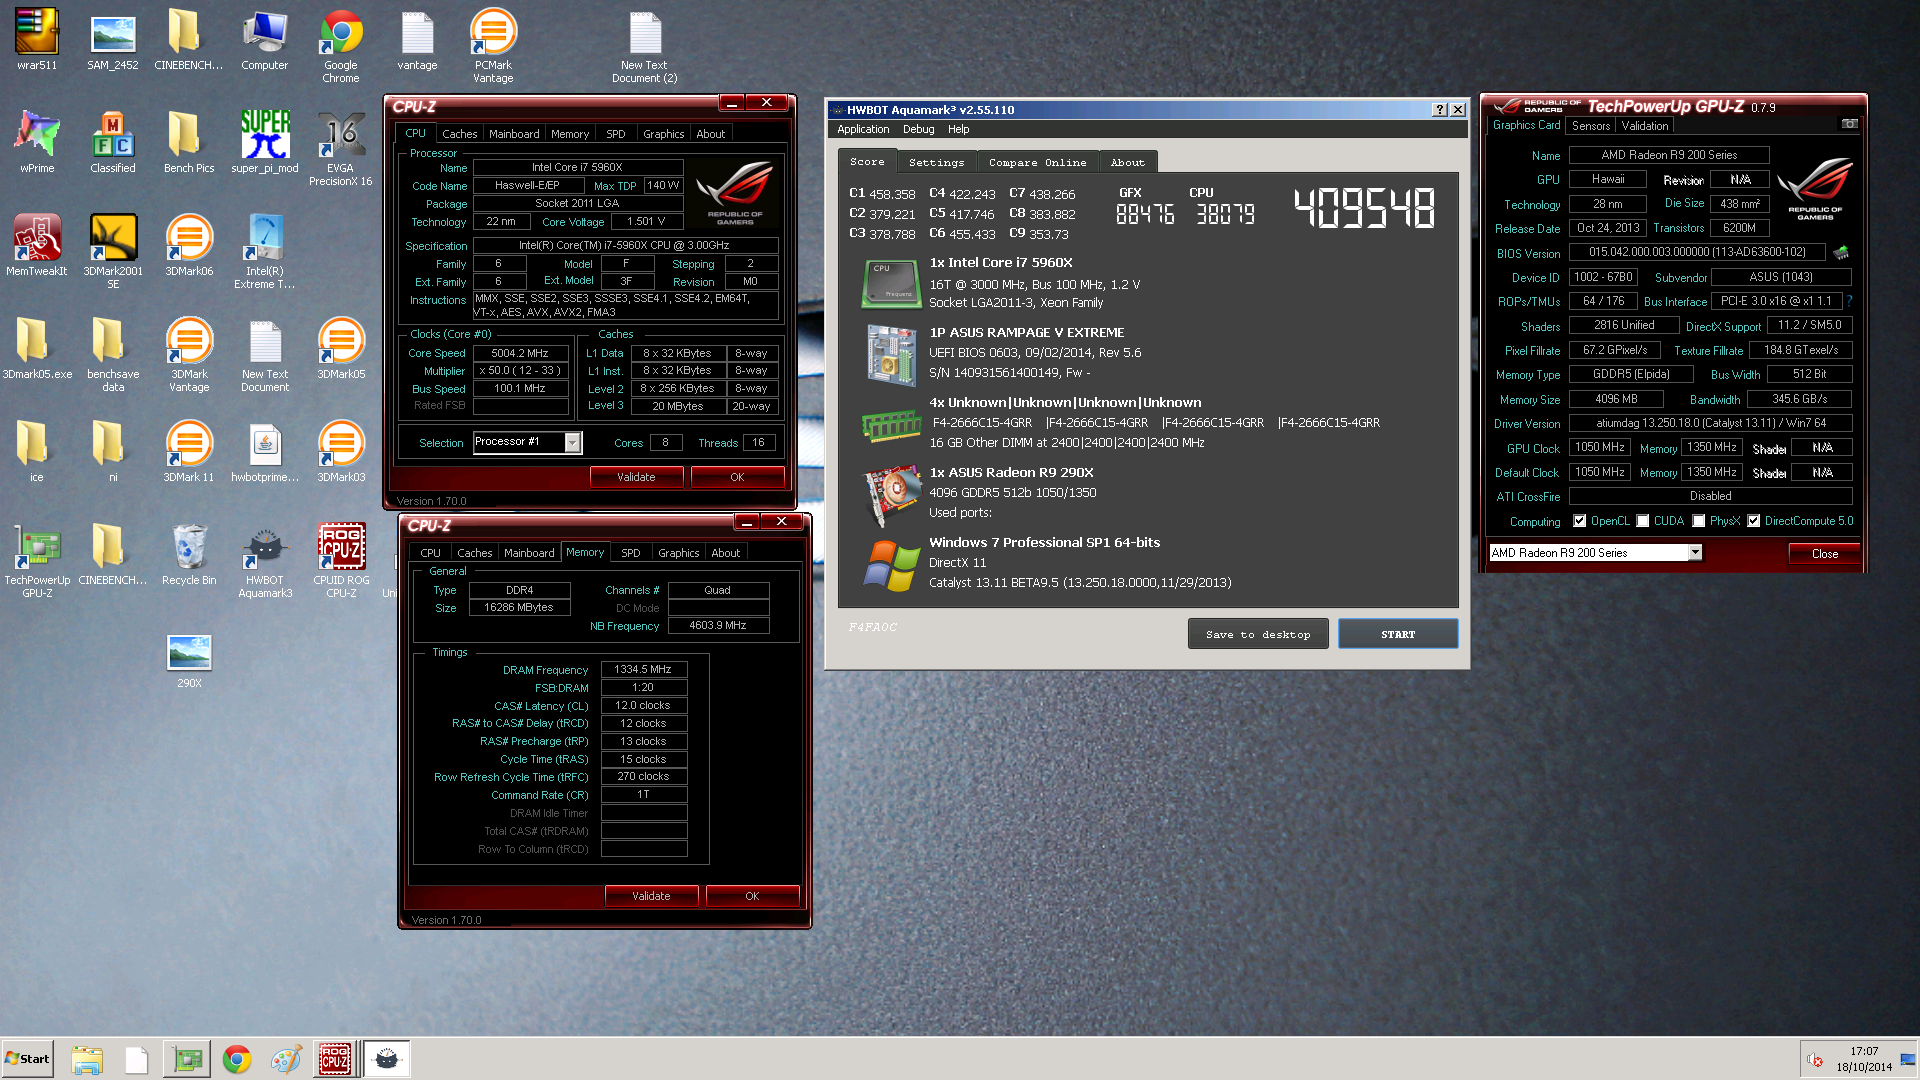Open the Start menu
Image resolution: width=1920 pixels, height=1080 pixels.
[27, 1059]
